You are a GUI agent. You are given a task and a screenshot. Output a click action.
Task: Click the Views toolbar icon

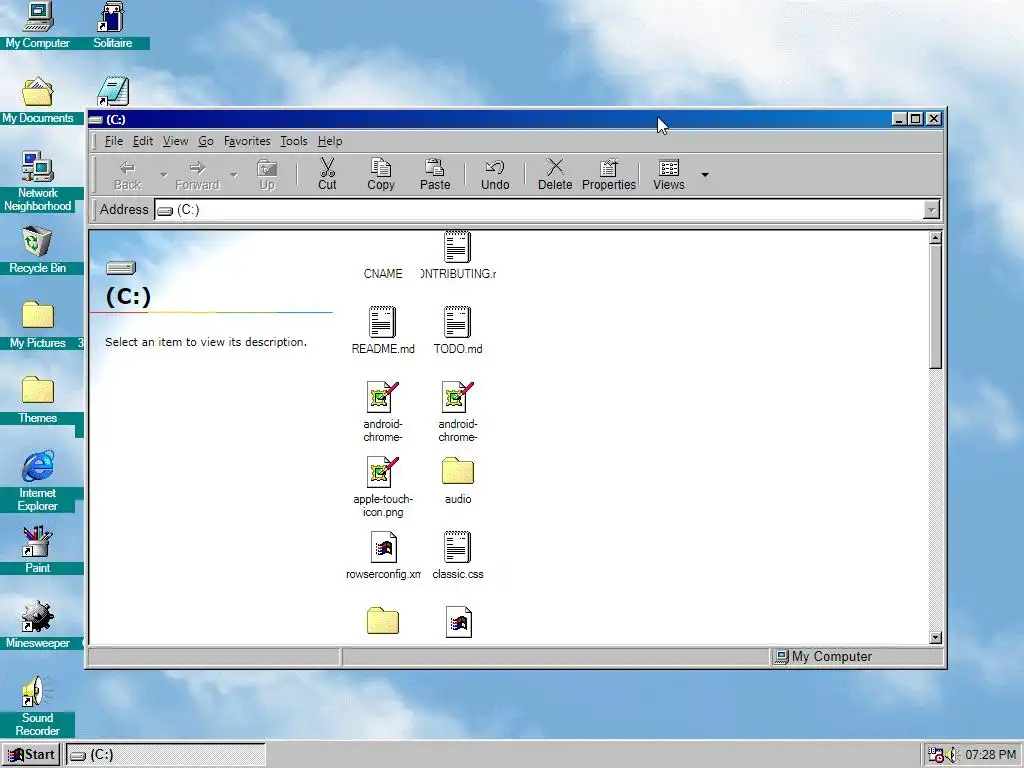pyautogui.click(x=669, y=168)
